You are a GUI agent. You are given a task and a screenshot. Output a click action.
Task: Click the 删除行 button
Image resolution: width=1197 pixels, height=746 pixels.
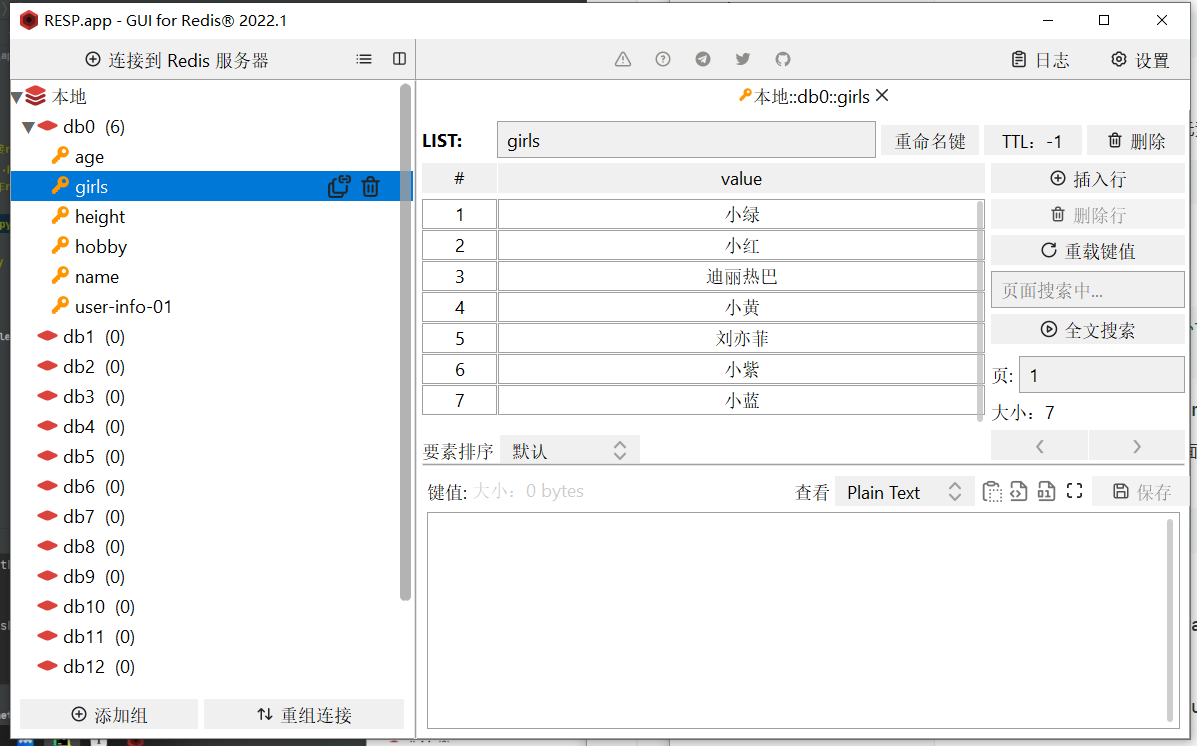[1088, 215]
